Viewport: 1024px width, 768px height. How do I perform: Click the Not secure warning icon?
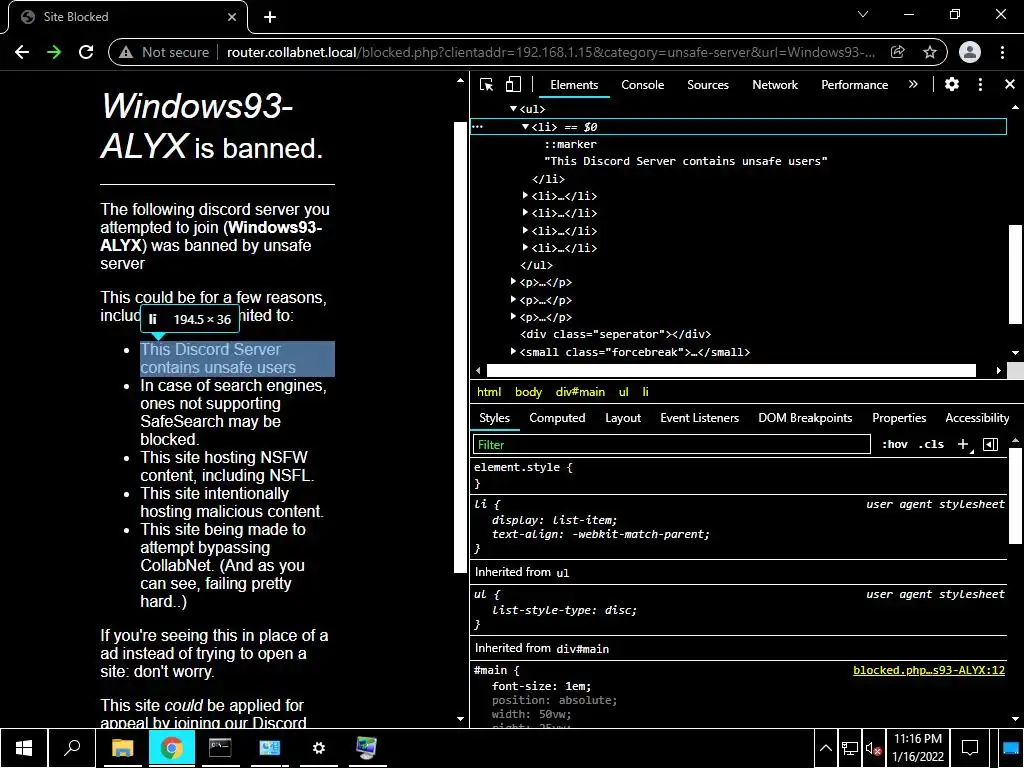pyautogui.click(x=126, y=52)
